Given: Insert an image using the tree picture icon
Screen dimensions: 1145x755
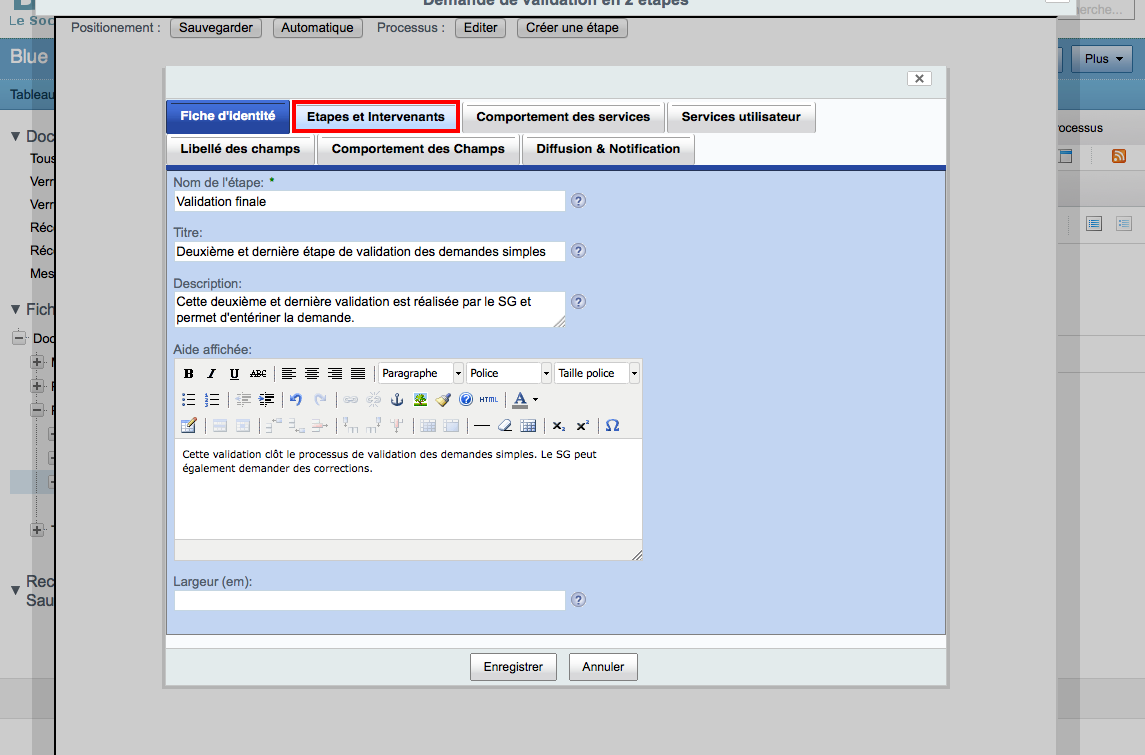Looking at the screenshot, I should (x=420, y=399).
